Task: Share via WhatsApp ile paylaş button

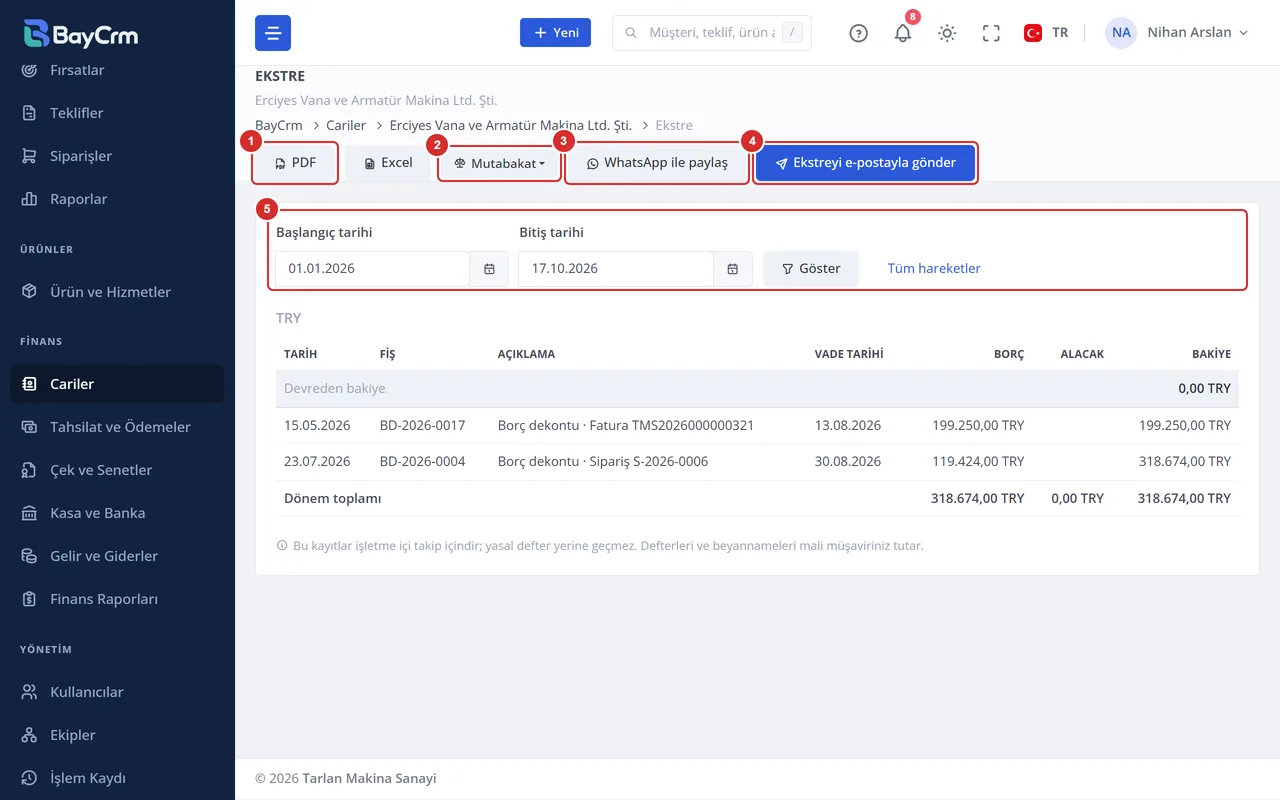Action: pyautogui.click(x=657, y=163)
